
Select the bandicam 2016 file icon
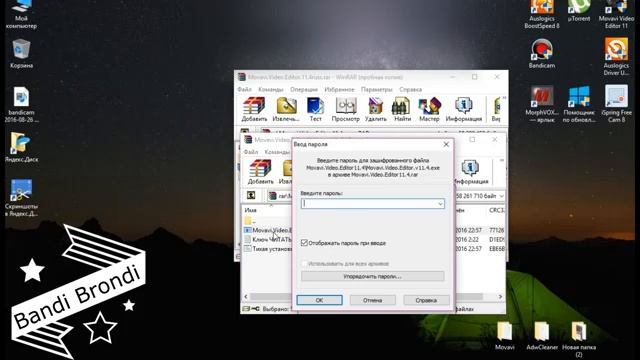[21, 104]
